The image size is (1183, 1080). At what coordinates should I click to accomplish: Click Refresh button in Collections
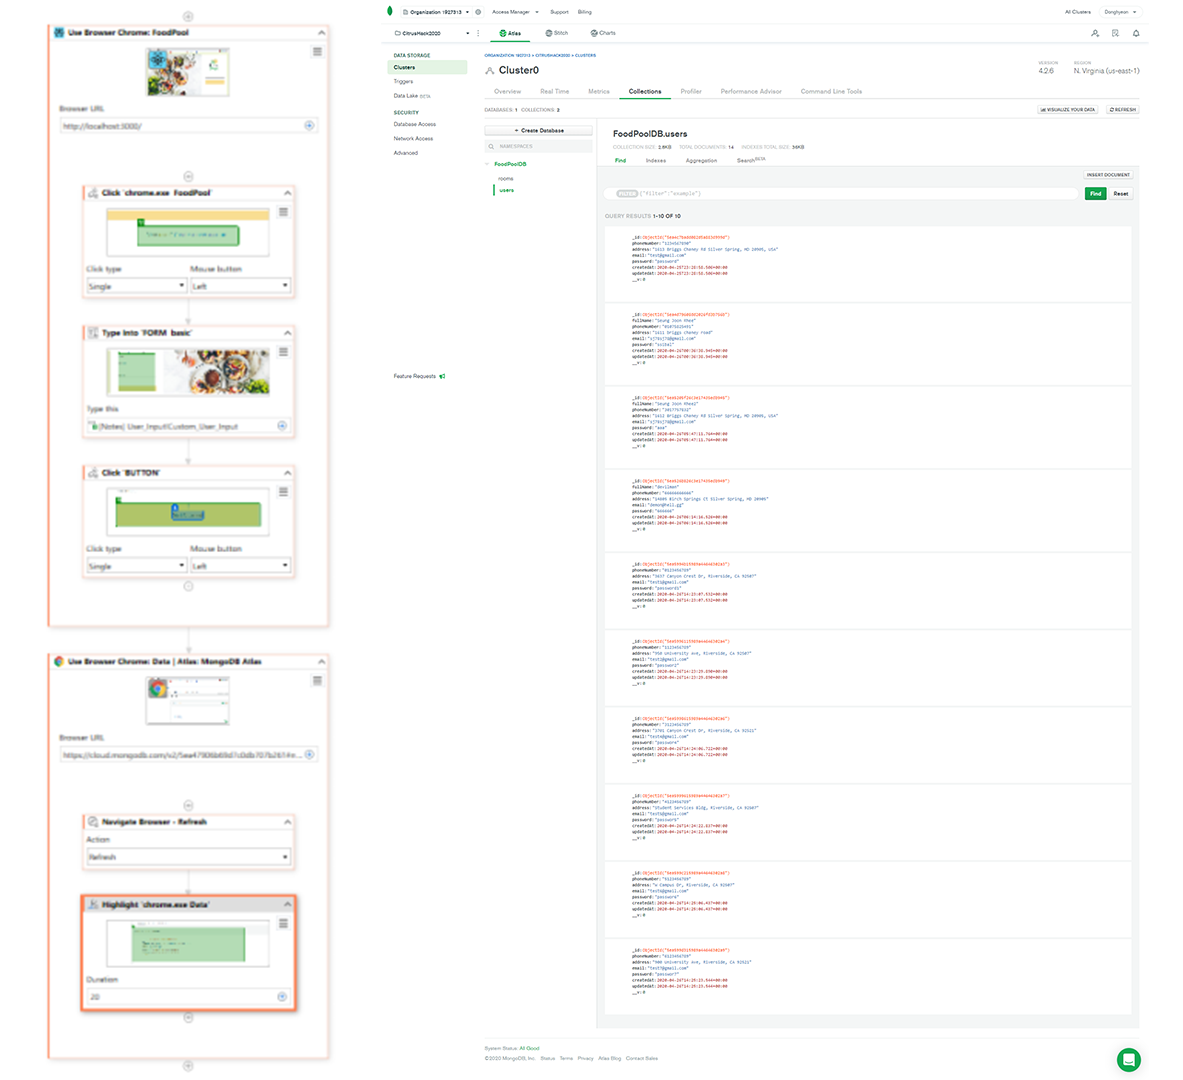1123,109
